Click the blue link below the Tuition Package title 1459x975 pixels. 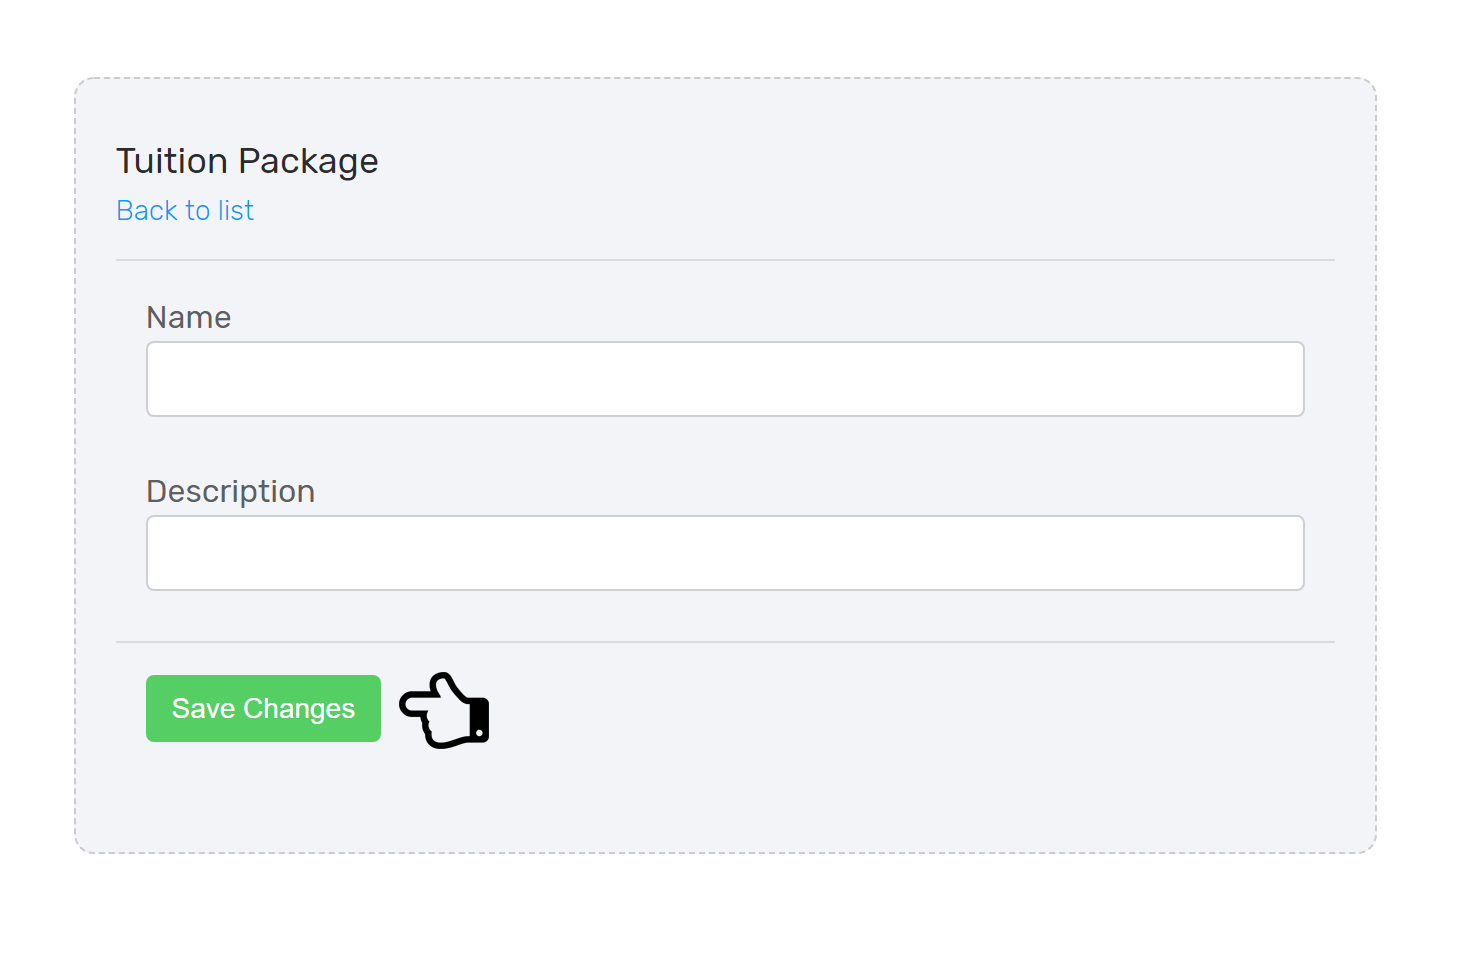pos(185,210)
